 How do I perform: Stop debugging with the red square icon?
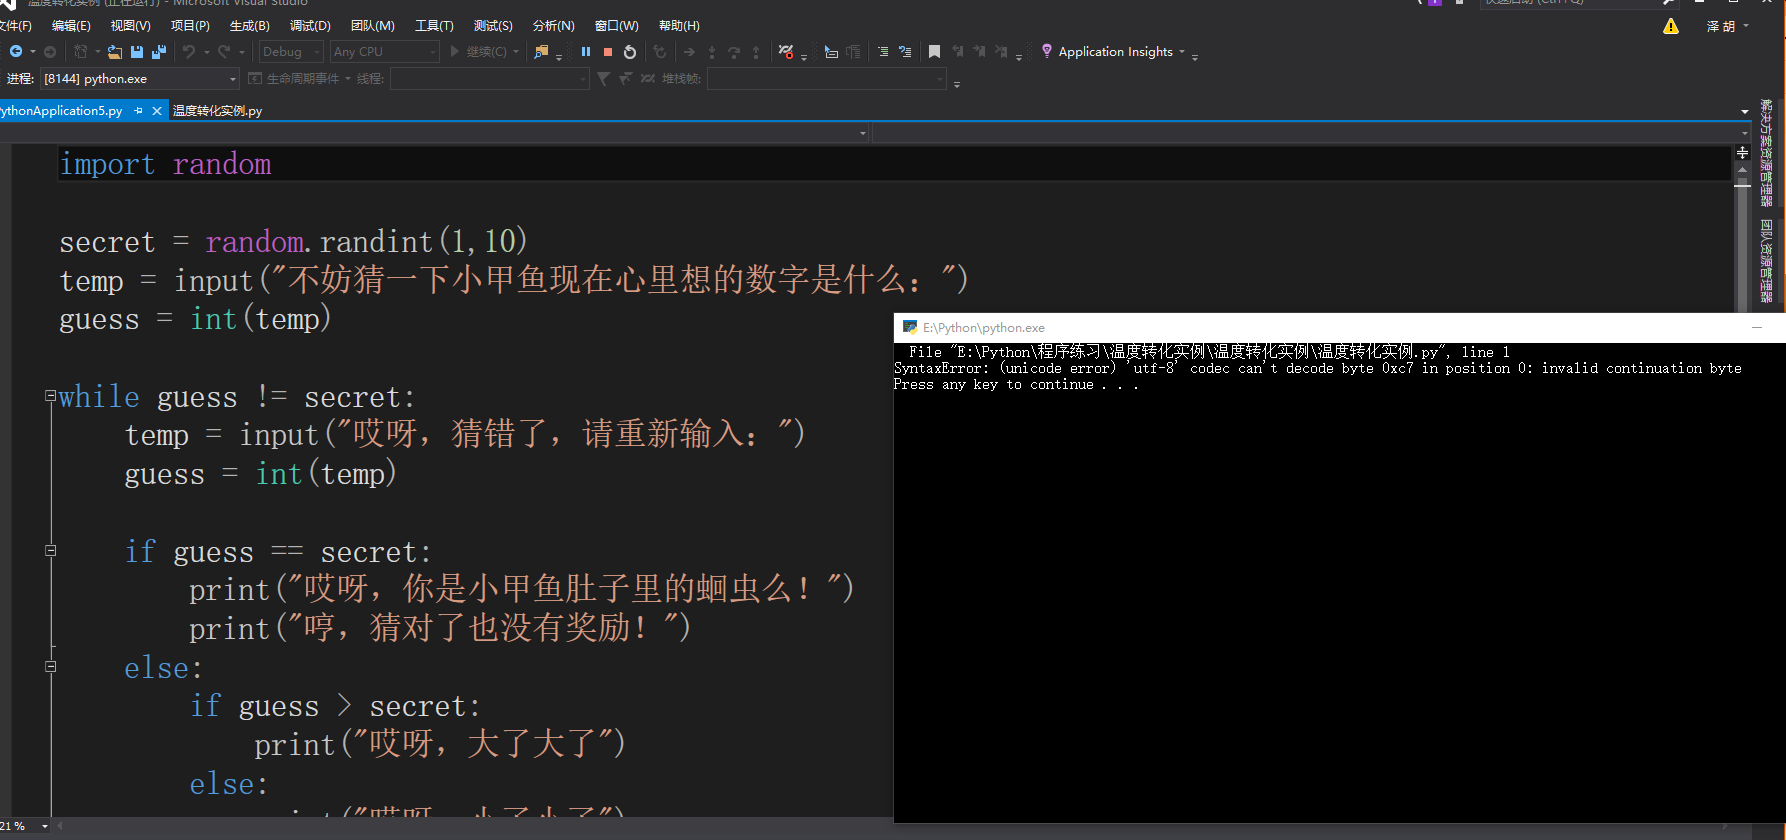[x=608, y=52]
